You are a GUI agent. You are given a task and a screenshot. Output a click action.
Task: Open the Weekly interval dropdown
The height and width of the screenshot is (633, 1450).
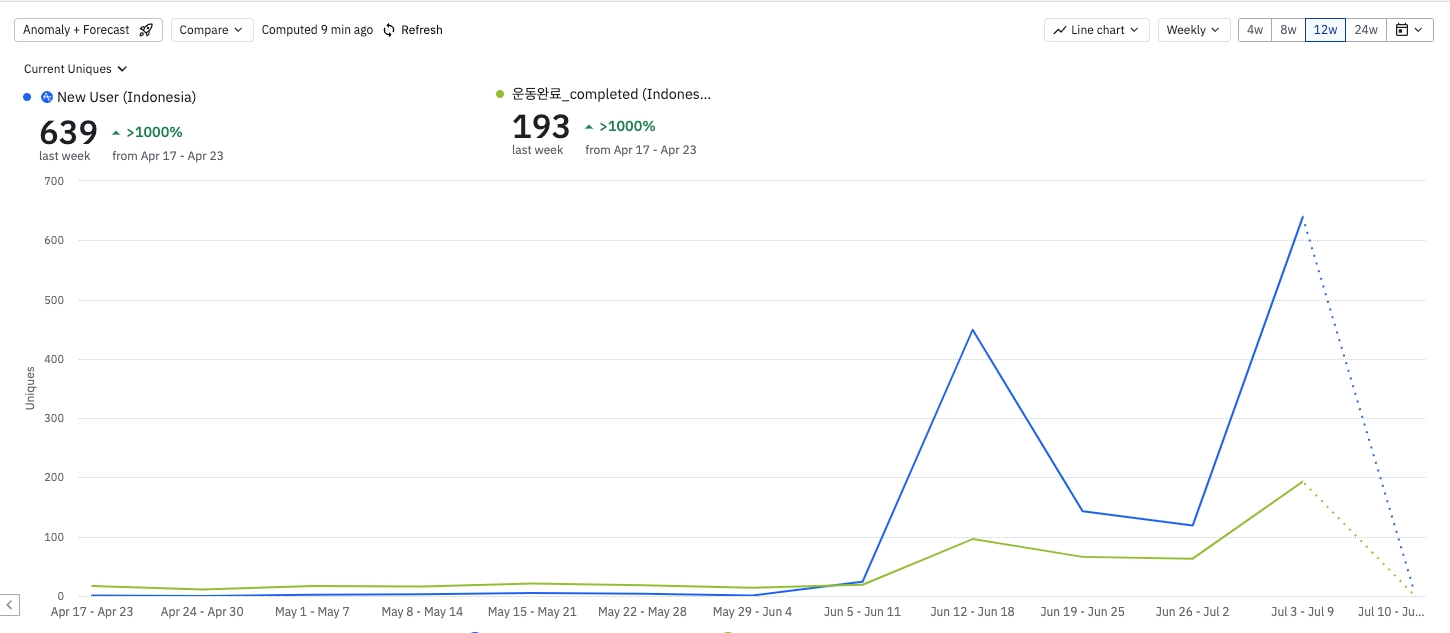[x=1194, y=30]
